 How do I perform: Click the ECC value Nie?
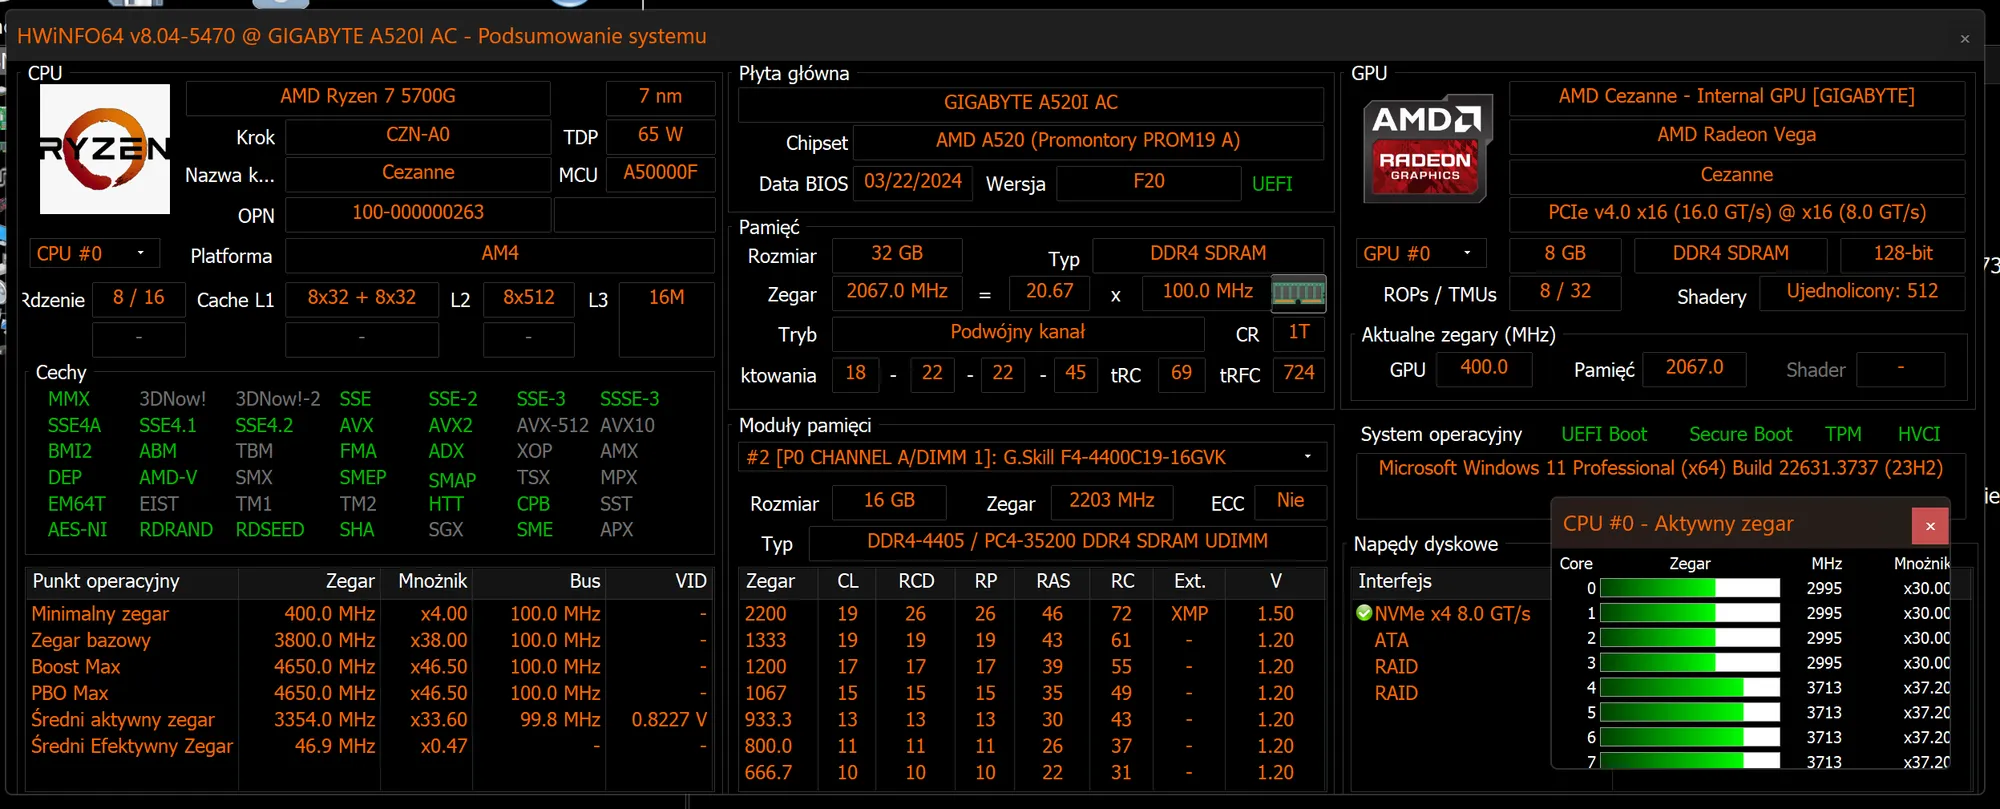pos(1290,501)
